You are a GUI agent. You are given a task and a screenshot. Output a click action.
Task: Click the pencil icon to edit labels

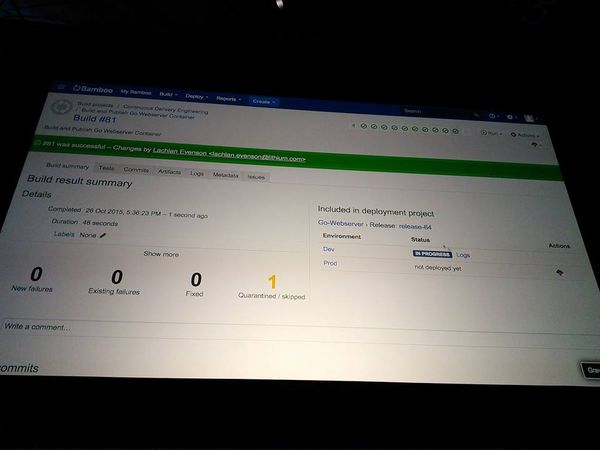102,235
